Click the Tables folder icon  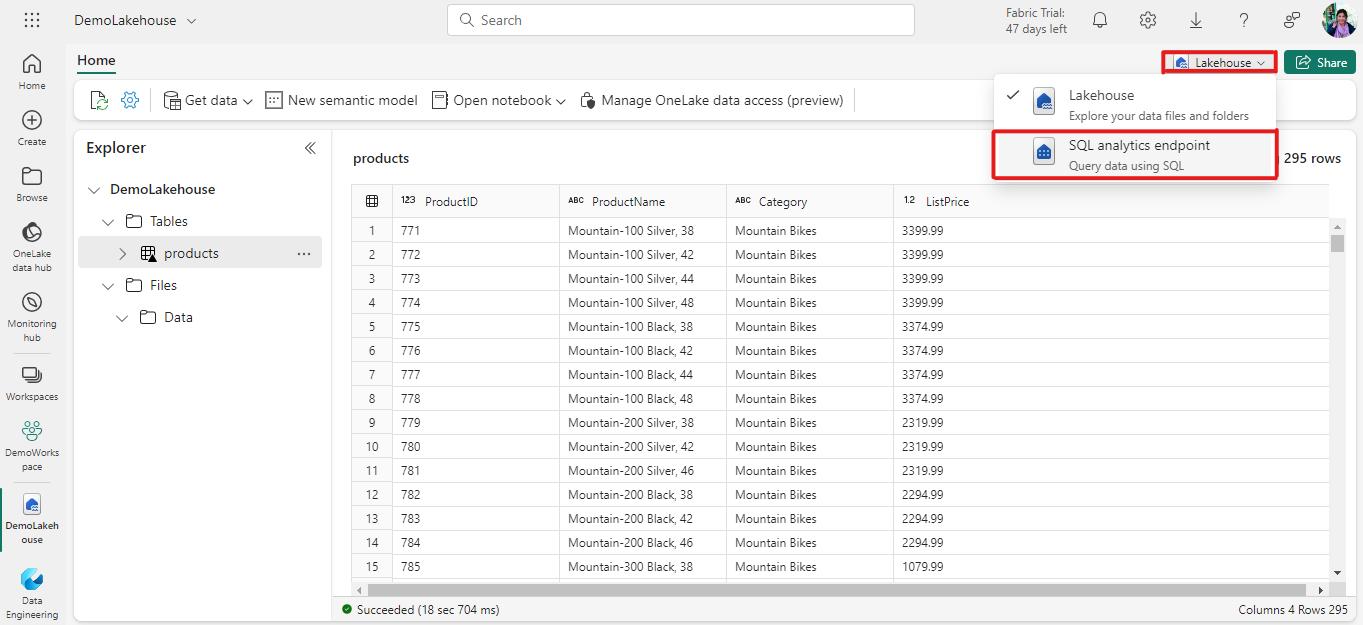tap(134, 221)
